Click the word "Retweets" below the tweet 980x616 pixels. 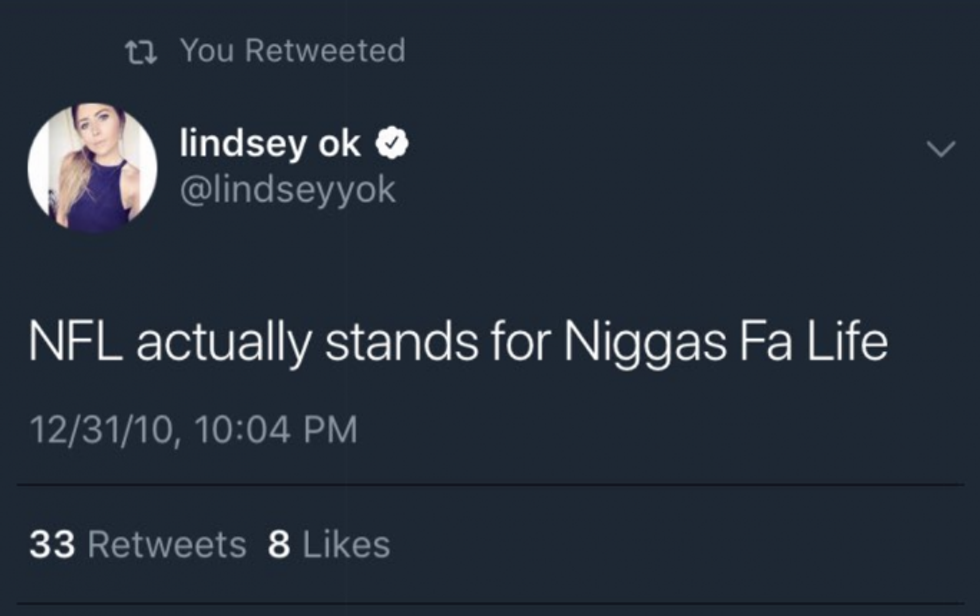[x=167, y=545]
